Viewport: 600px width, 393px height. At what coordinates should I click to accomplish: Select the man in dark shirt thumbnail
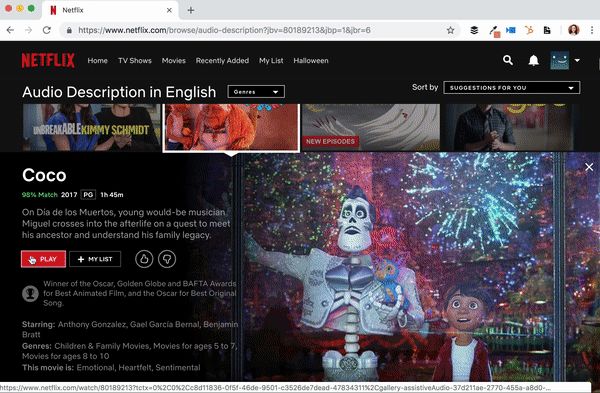[x=509, y=127]
